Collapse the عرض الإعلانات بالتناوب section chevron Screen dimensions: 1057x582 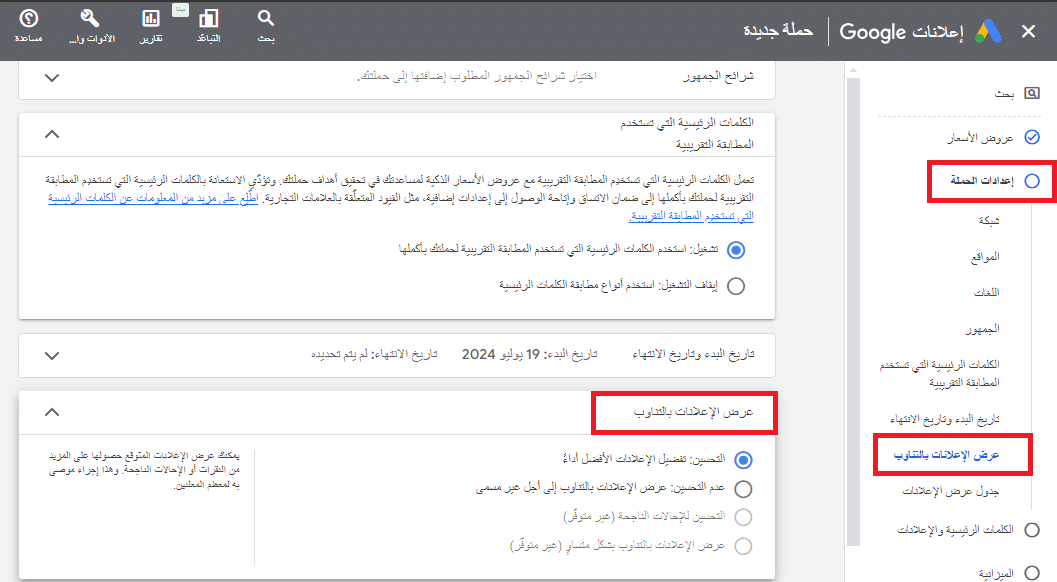(52, 411)
